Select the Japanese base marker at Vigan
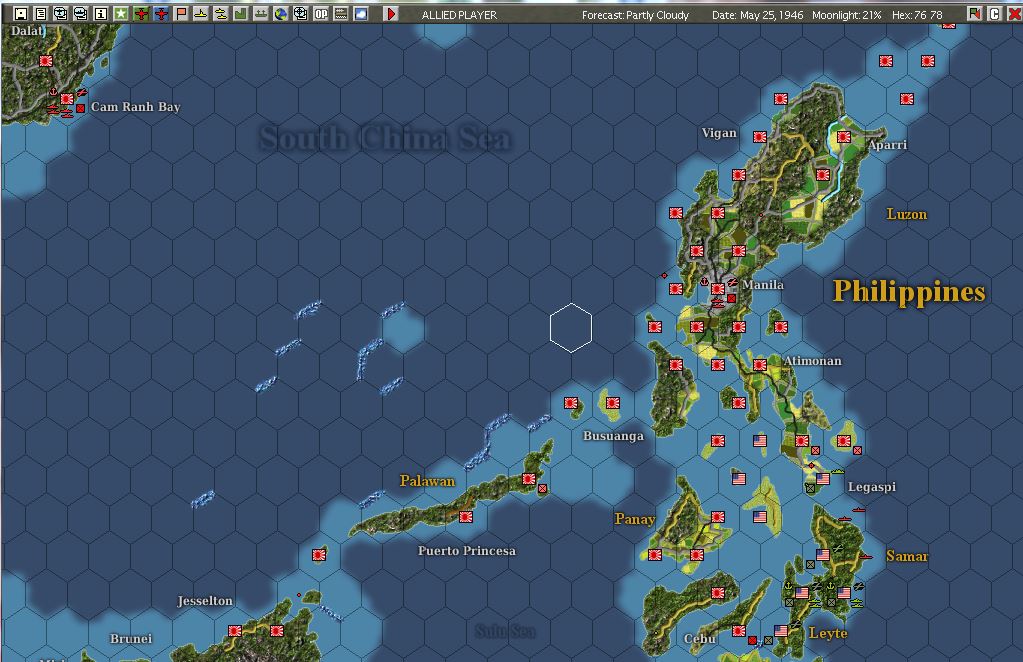 pyautogui.click(x=760, y=137)
